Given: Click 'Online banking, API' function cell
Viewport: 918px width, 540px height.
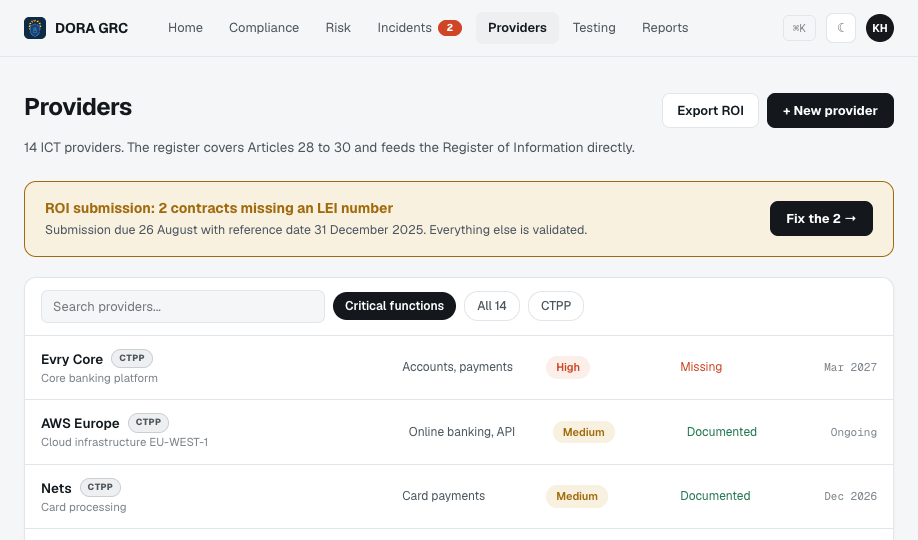Looking at the screenshot, I should pos(462,432).
